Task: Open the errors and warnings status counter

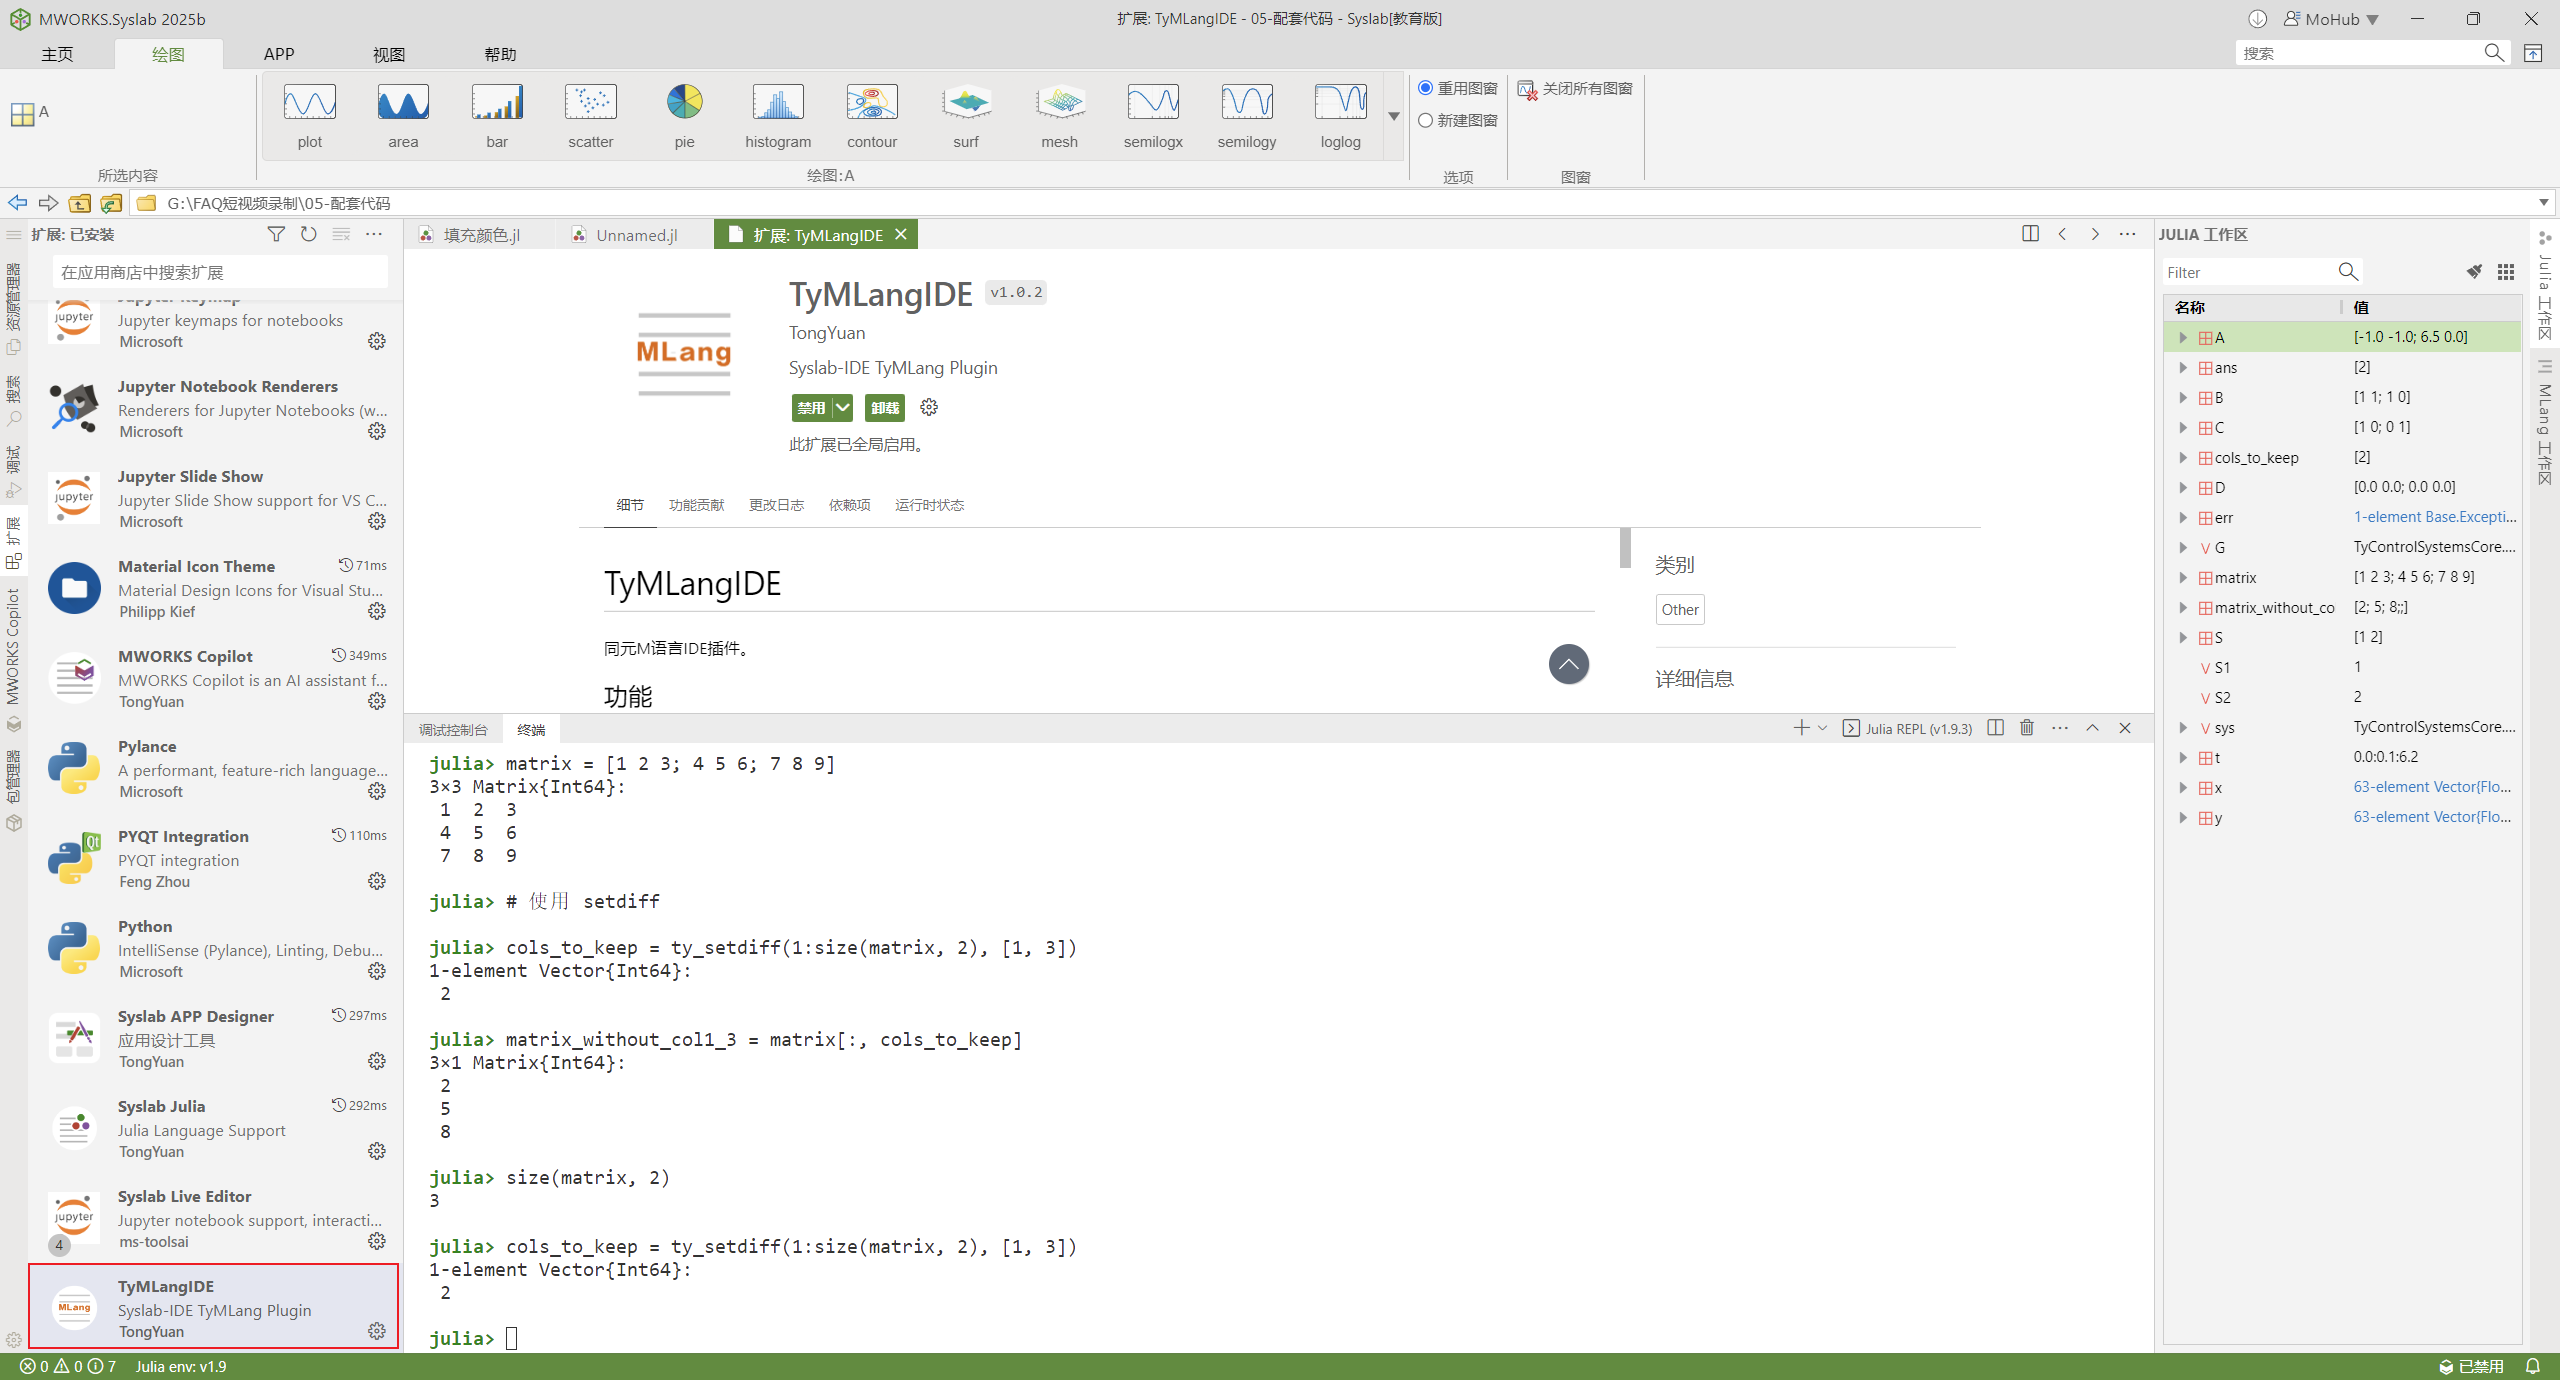Action: (68, 1366)
